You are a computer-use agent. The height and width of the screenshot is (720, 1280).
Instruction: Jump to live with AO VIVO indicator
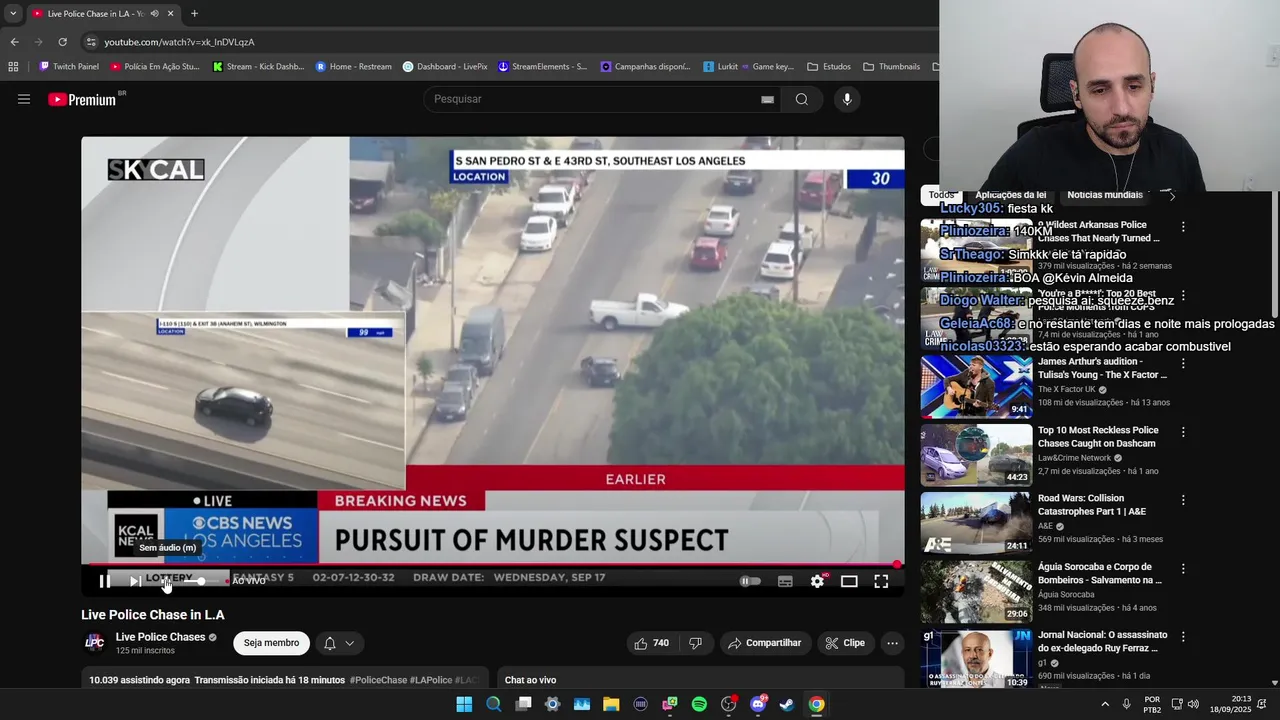(x=247, y=581)
